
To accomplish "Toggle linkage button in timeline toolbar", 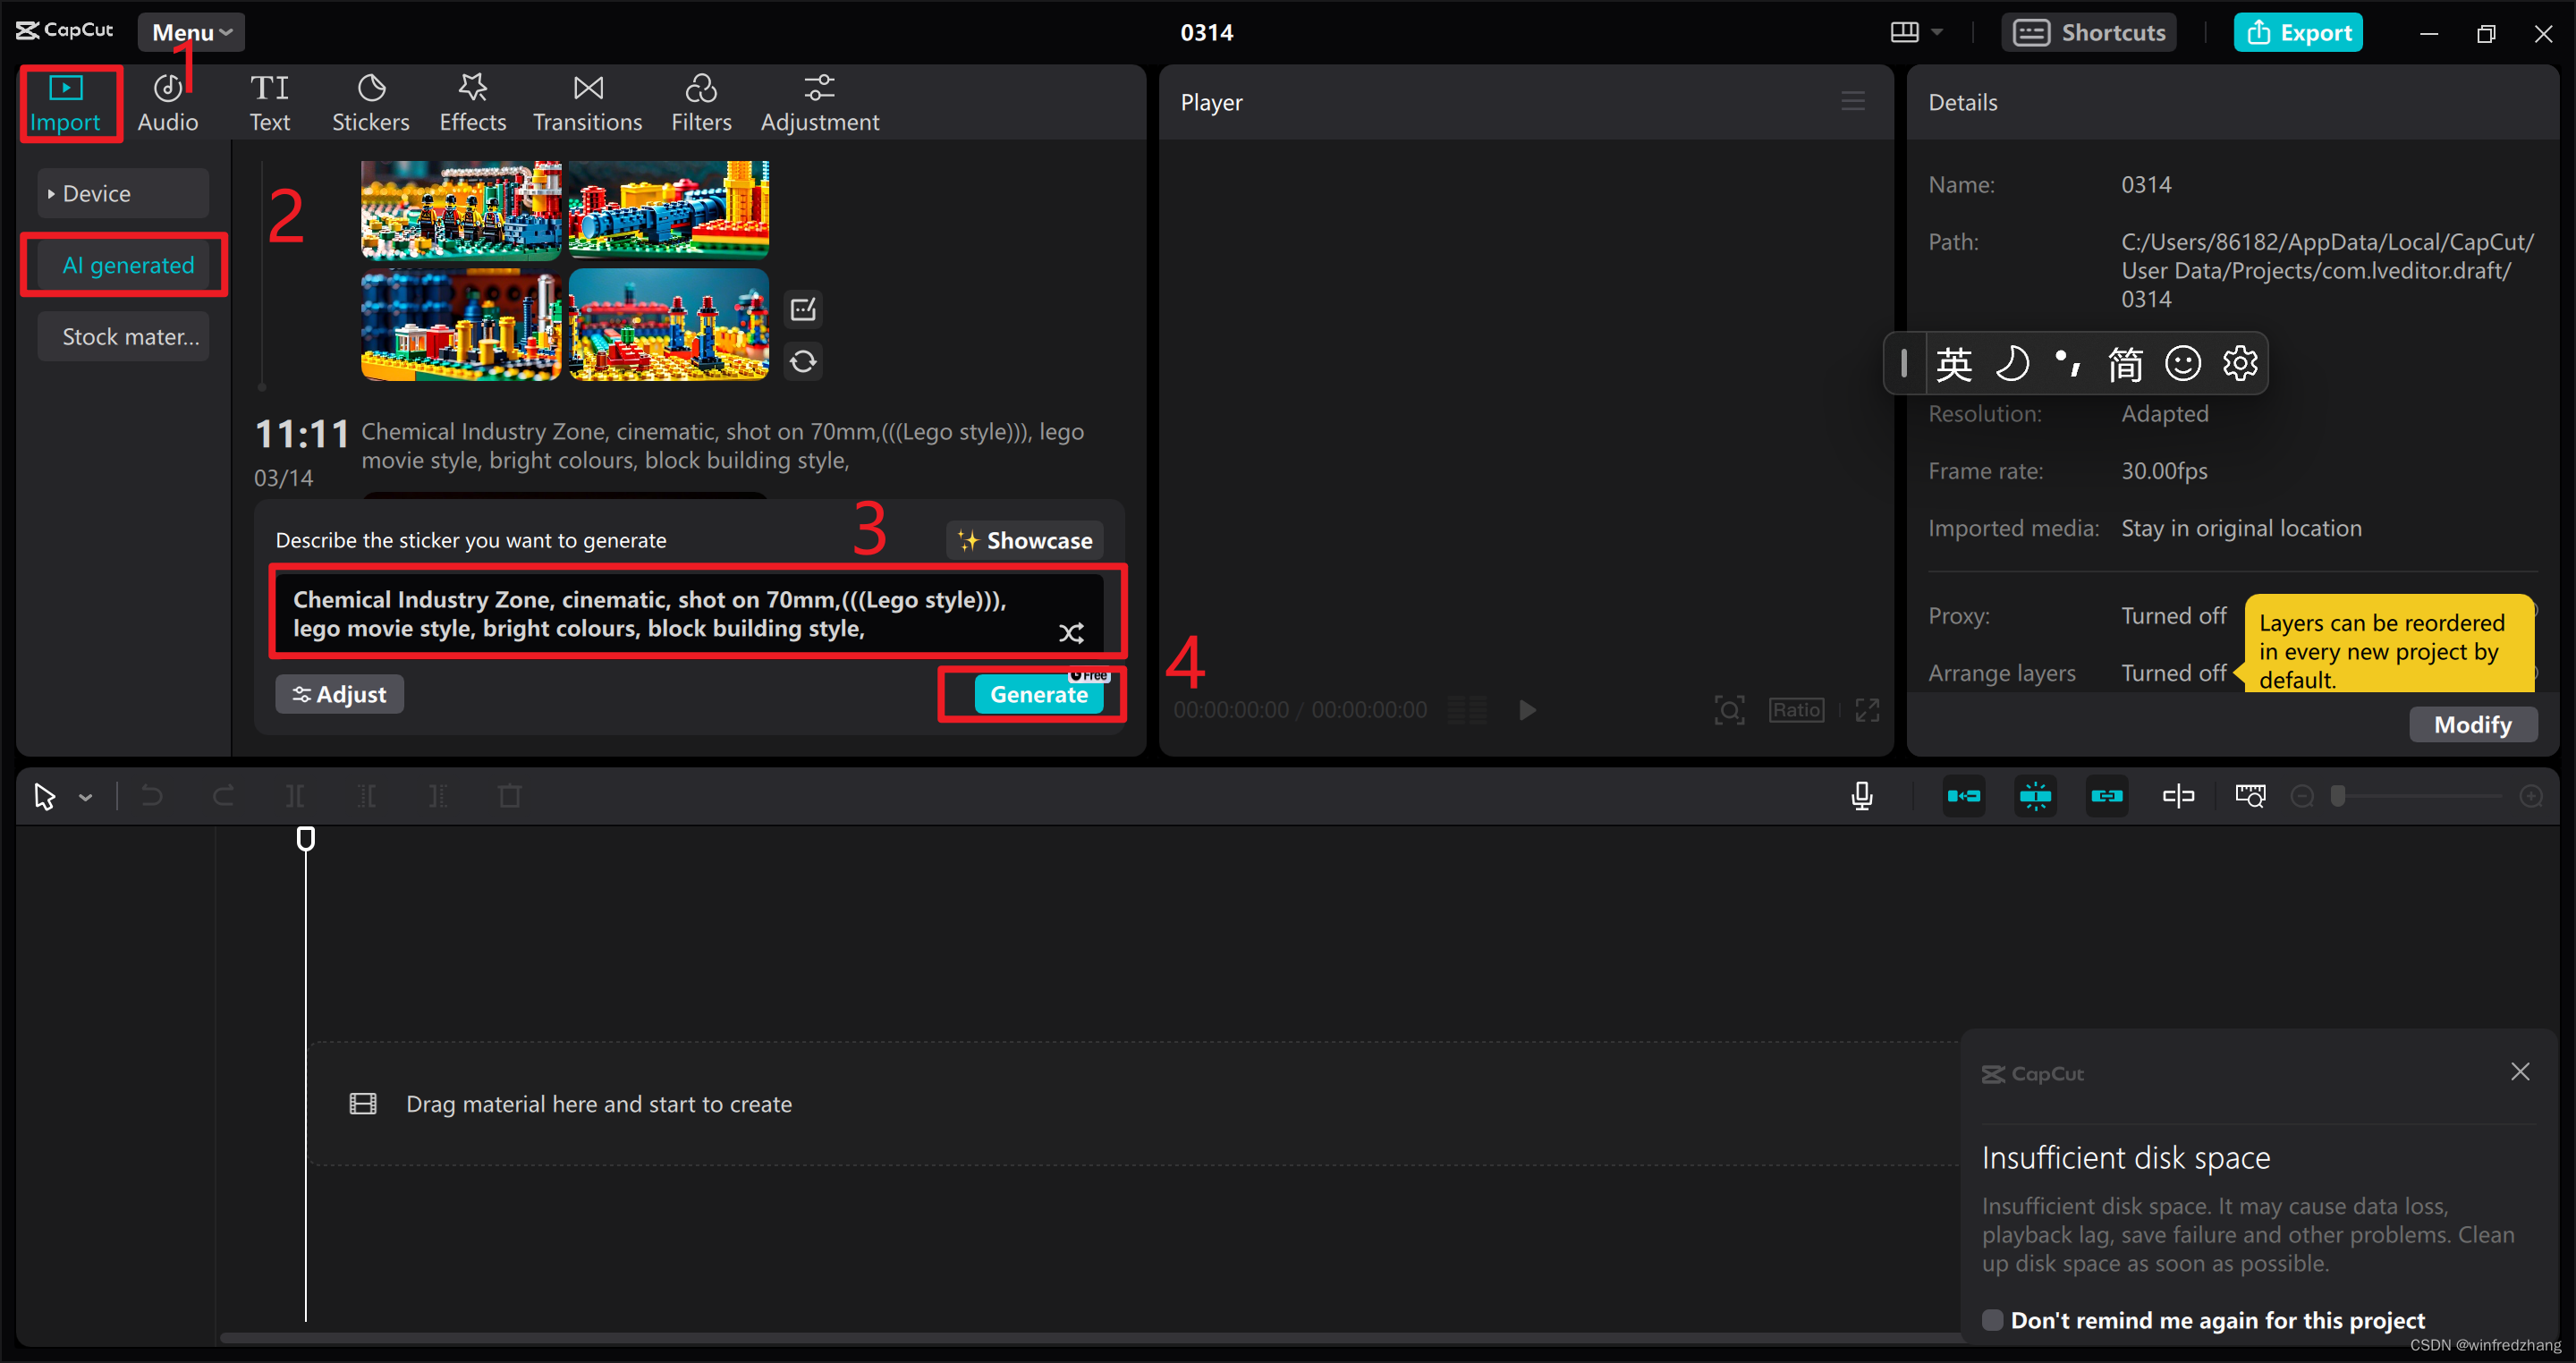I will 2107,796.
